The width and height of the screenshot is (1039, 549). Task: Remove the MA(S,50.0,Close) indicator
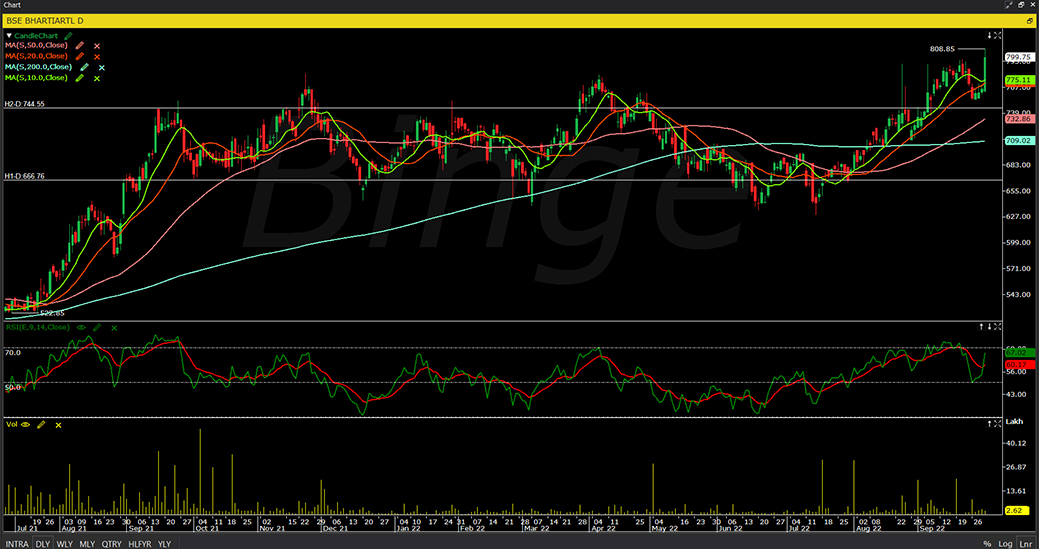[97, 46]
